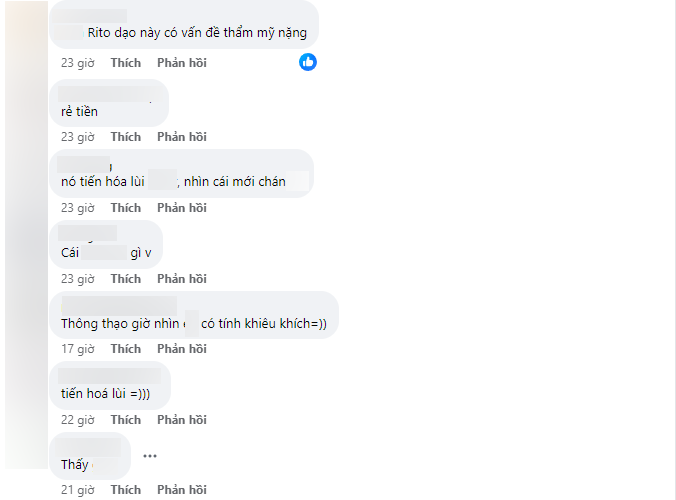Reply to the 'Thấy' comment
The height and width of the screenshot is (500, 676).
pos(182,490)
